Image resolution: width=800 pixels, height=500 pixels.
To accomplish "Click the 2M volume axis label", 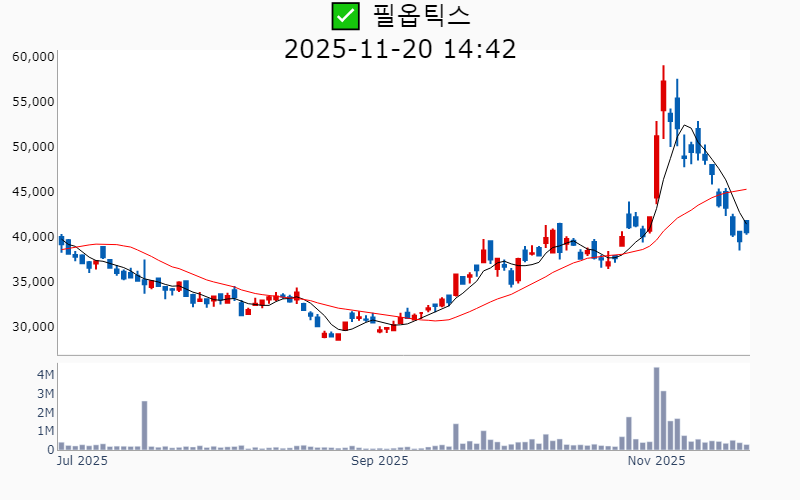I will point(45,412).
